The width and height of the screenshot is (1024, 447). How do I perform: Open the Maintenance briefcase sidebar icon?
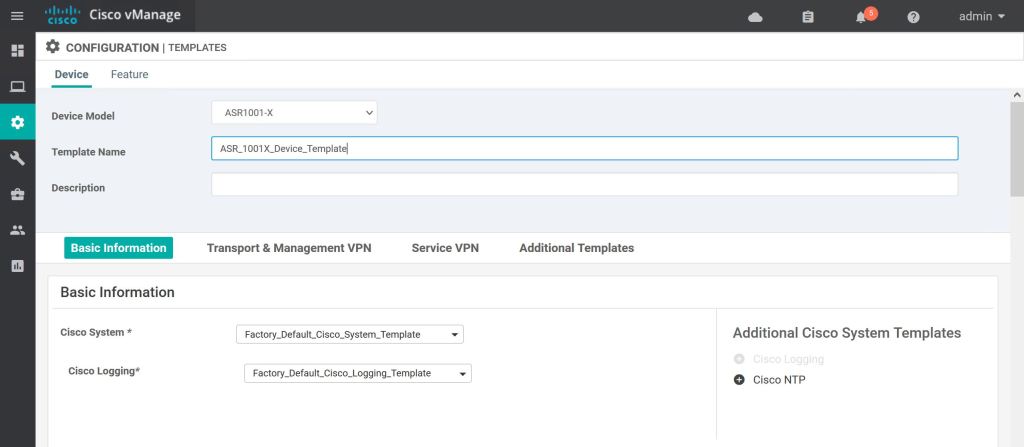coord(17,194)
